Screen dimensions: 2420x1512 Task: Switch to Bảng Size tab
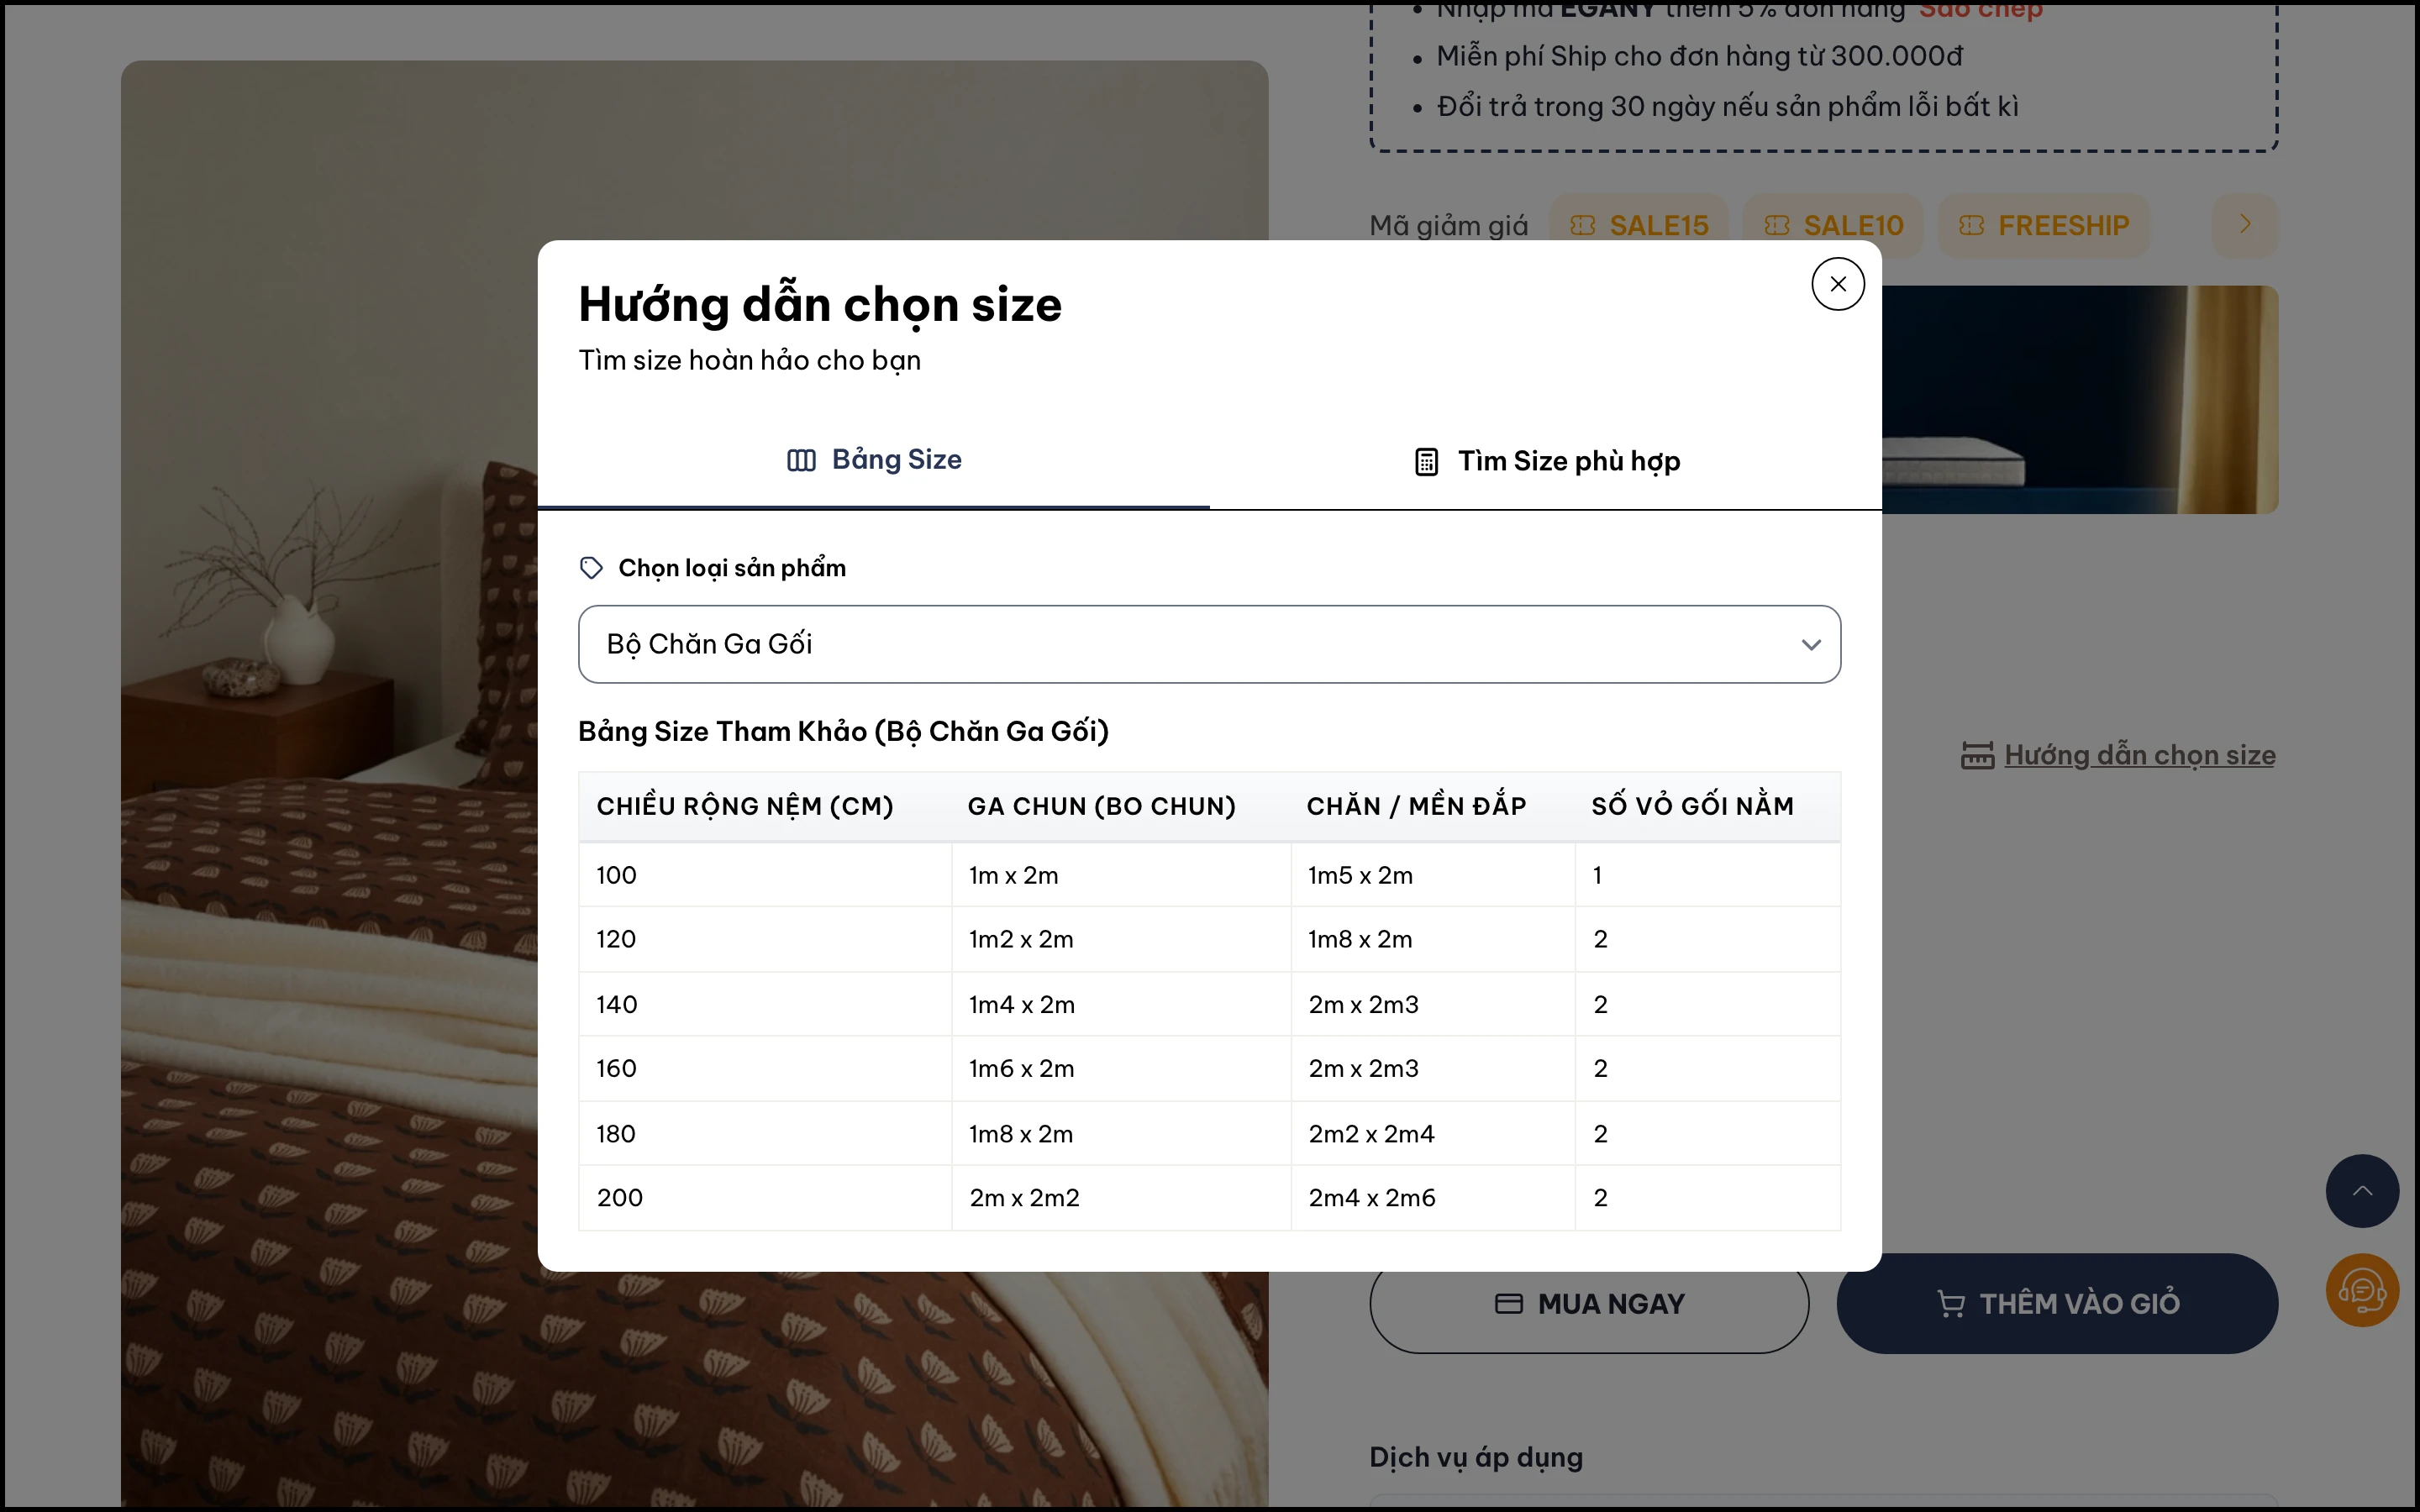tap(873, 460)
